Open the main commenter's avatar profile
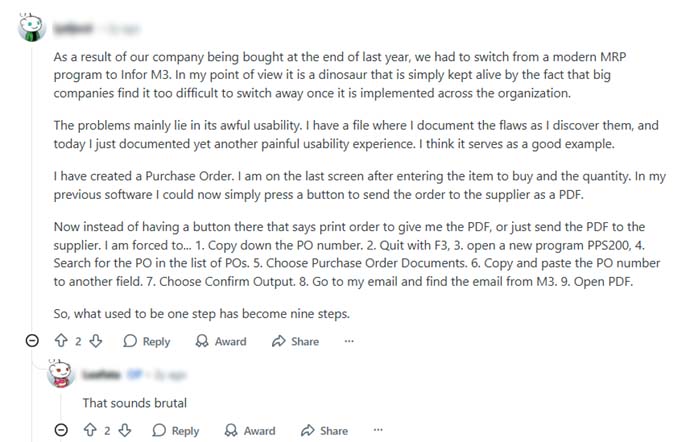The image size is (694, 442). tap(31, 27)
